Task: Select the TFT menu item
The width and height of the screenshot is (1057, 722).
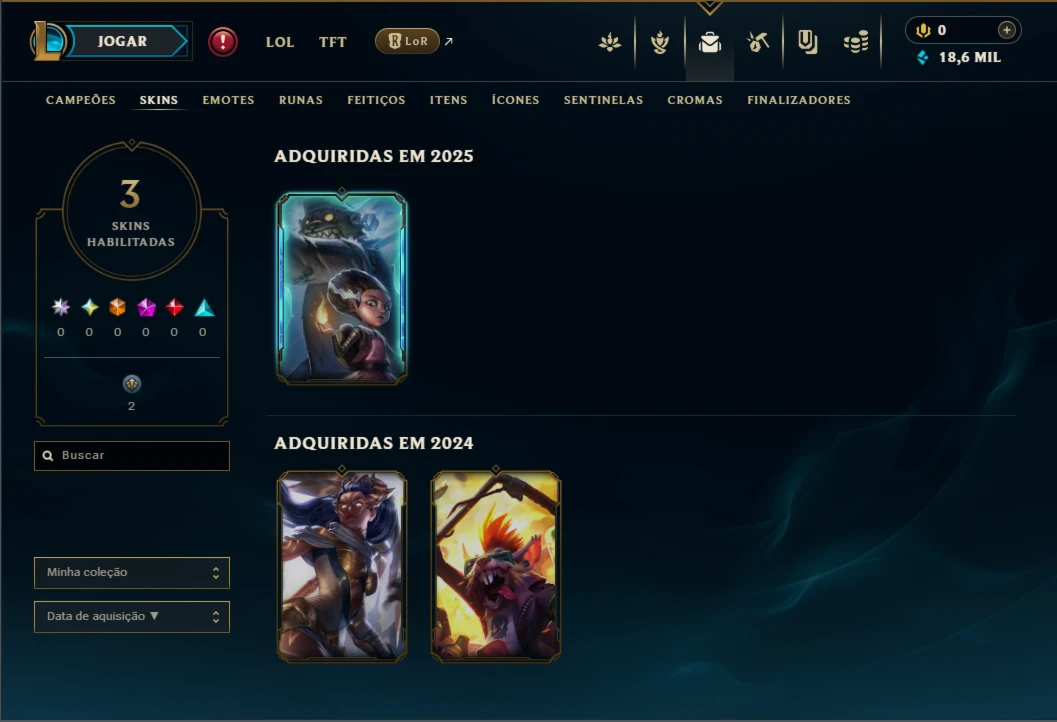Action: pyautogui.click(x=332, y=42)
